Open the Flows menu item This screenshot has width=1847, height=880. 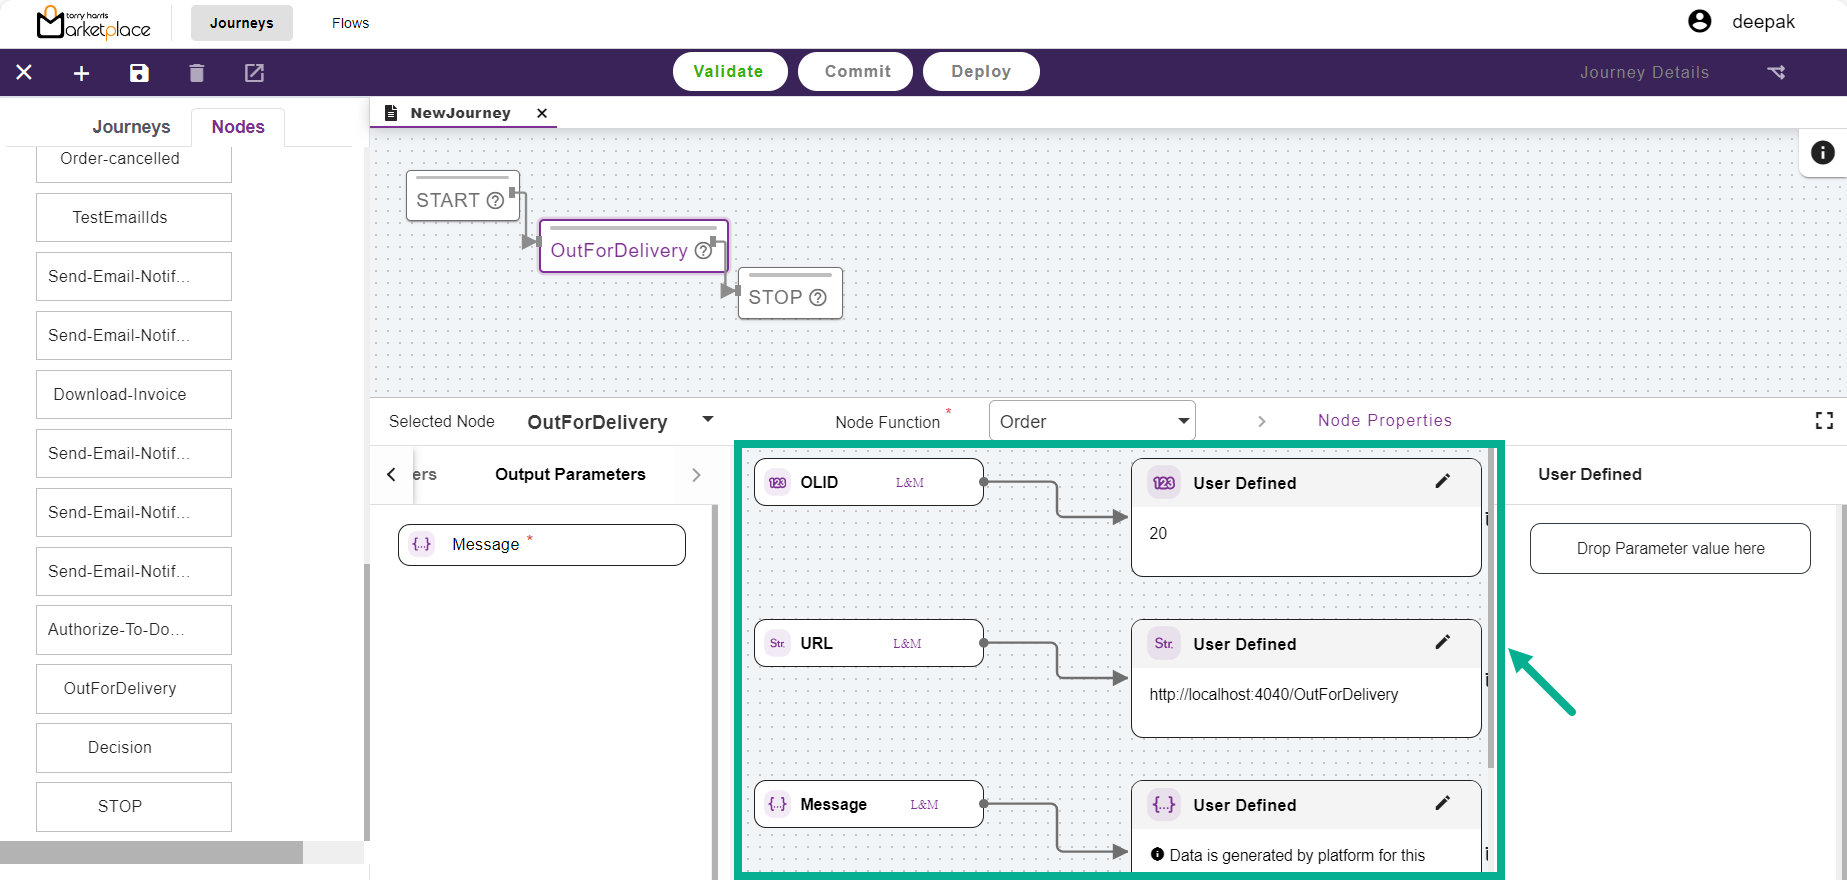point(350,23)
